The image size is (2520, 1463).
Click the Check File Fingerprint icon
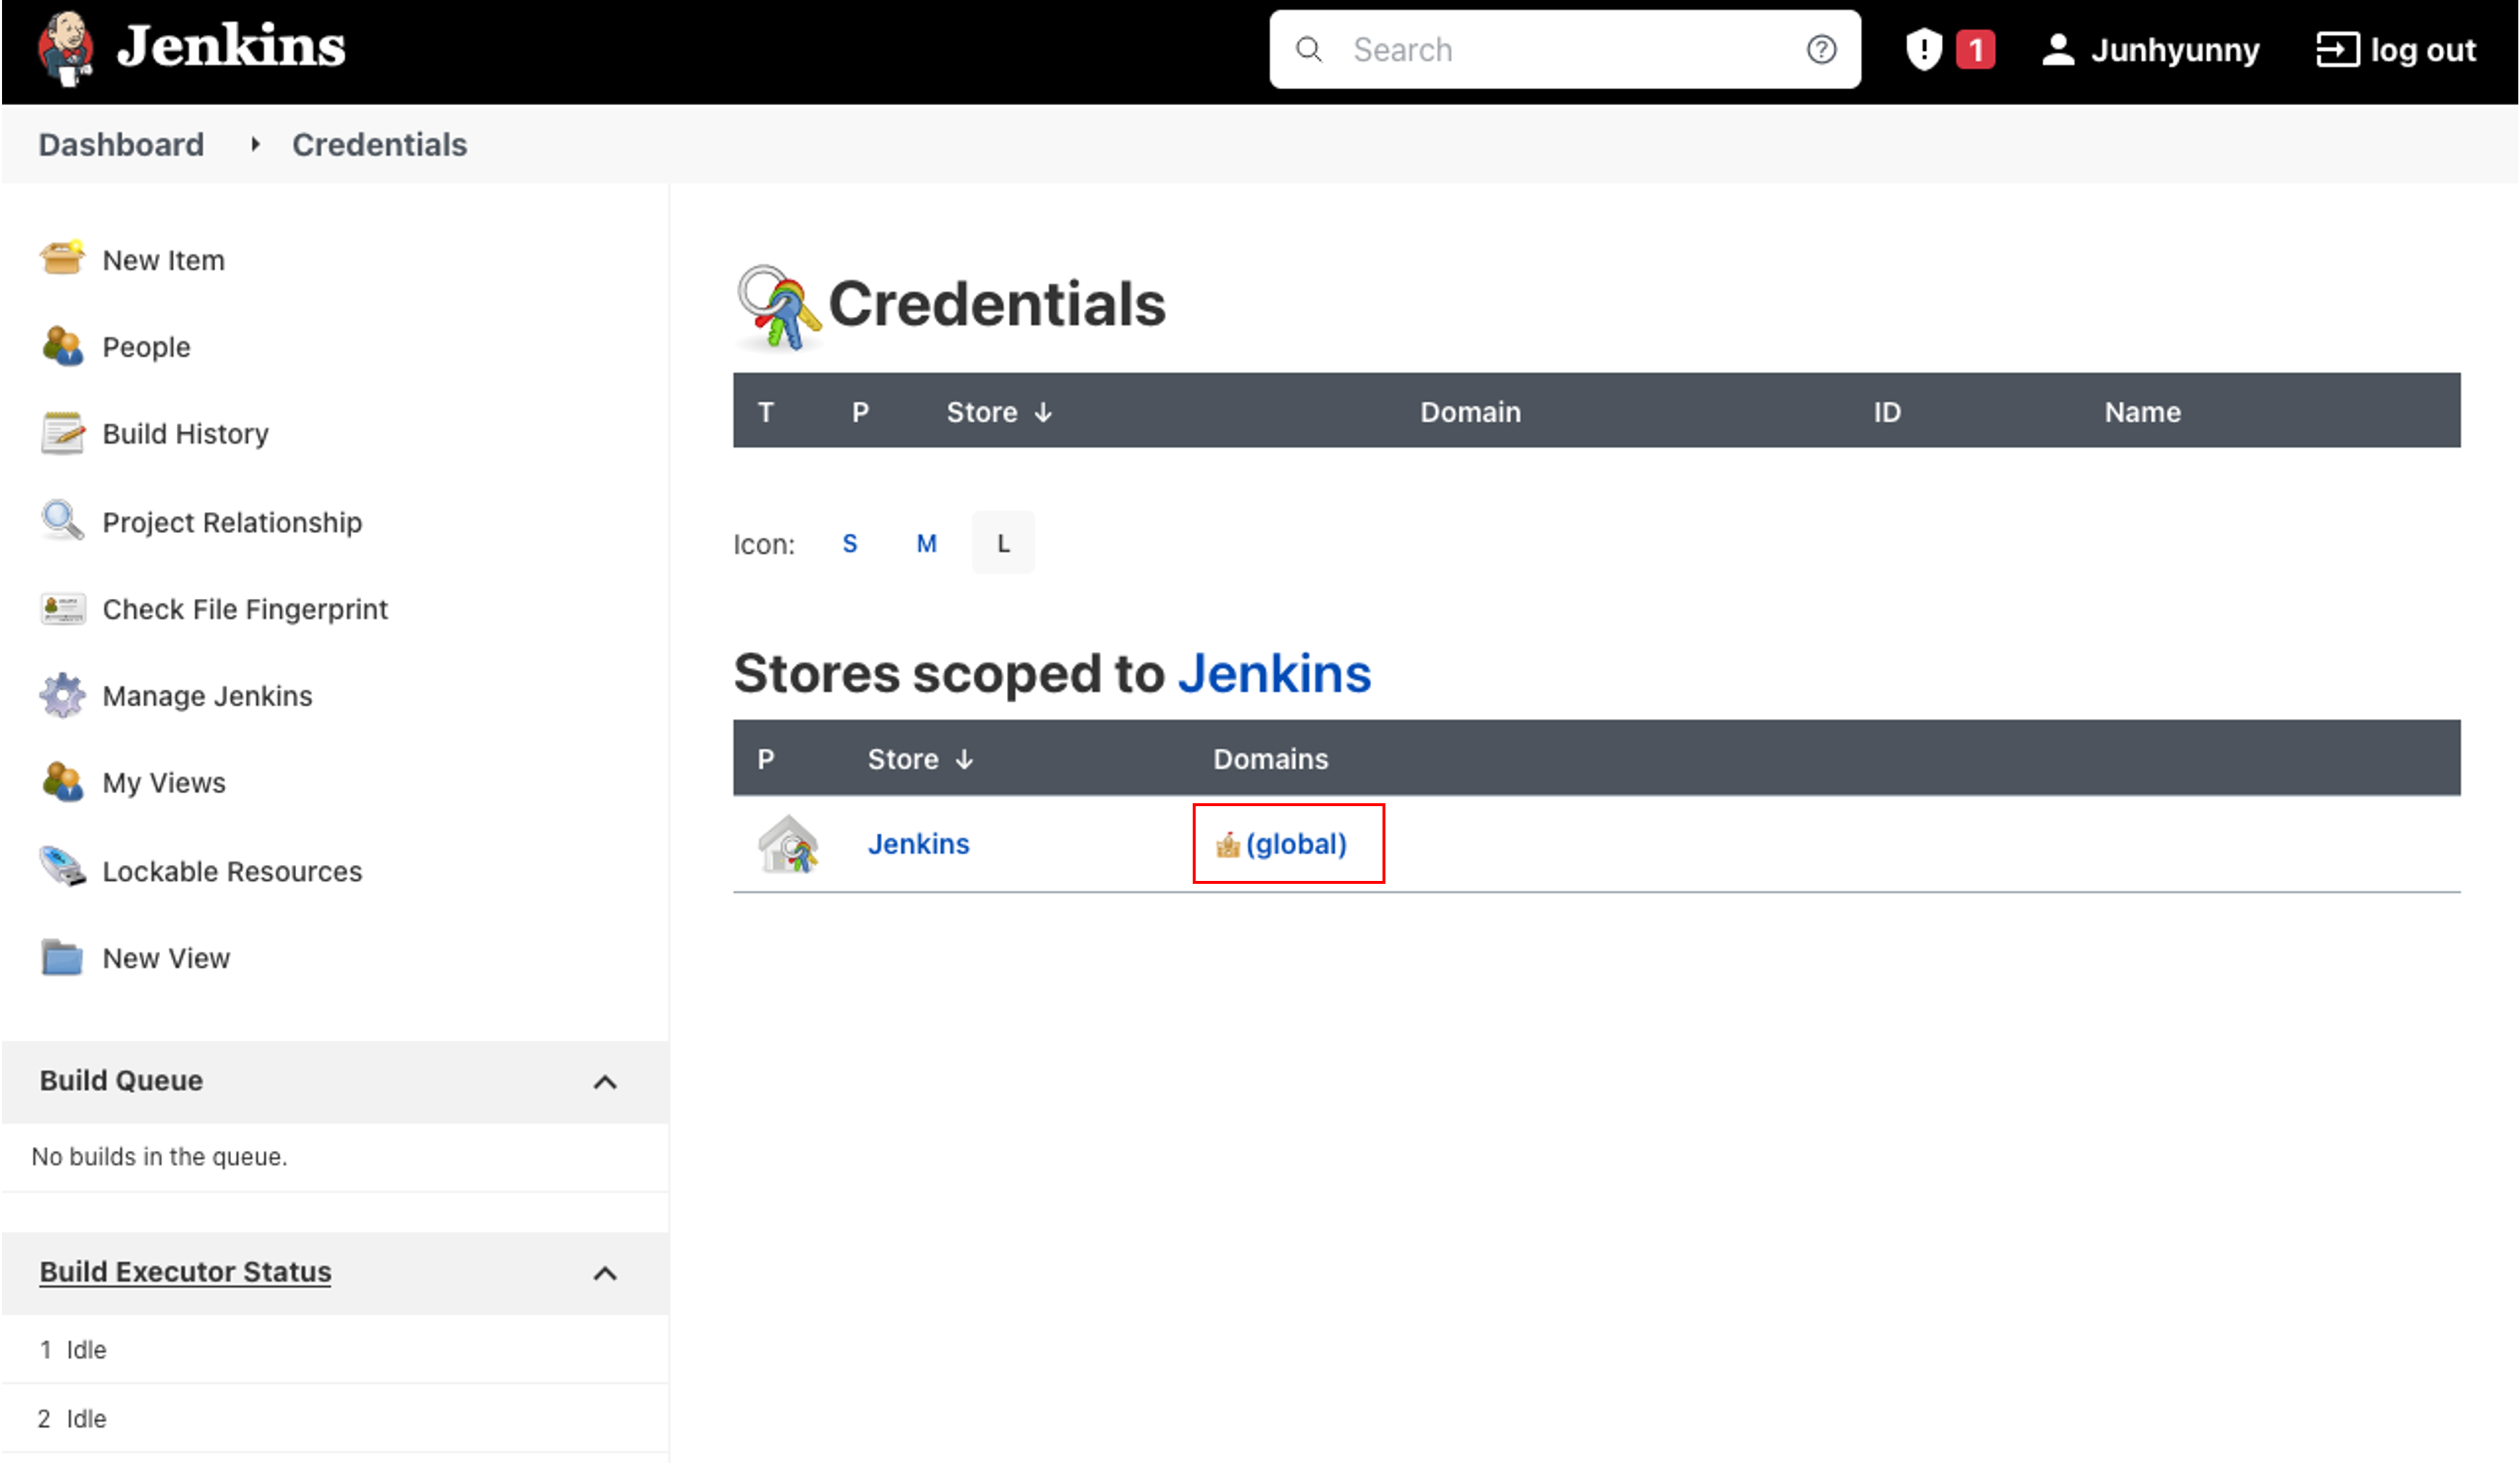pyautogui.click(x=62, y=608)
